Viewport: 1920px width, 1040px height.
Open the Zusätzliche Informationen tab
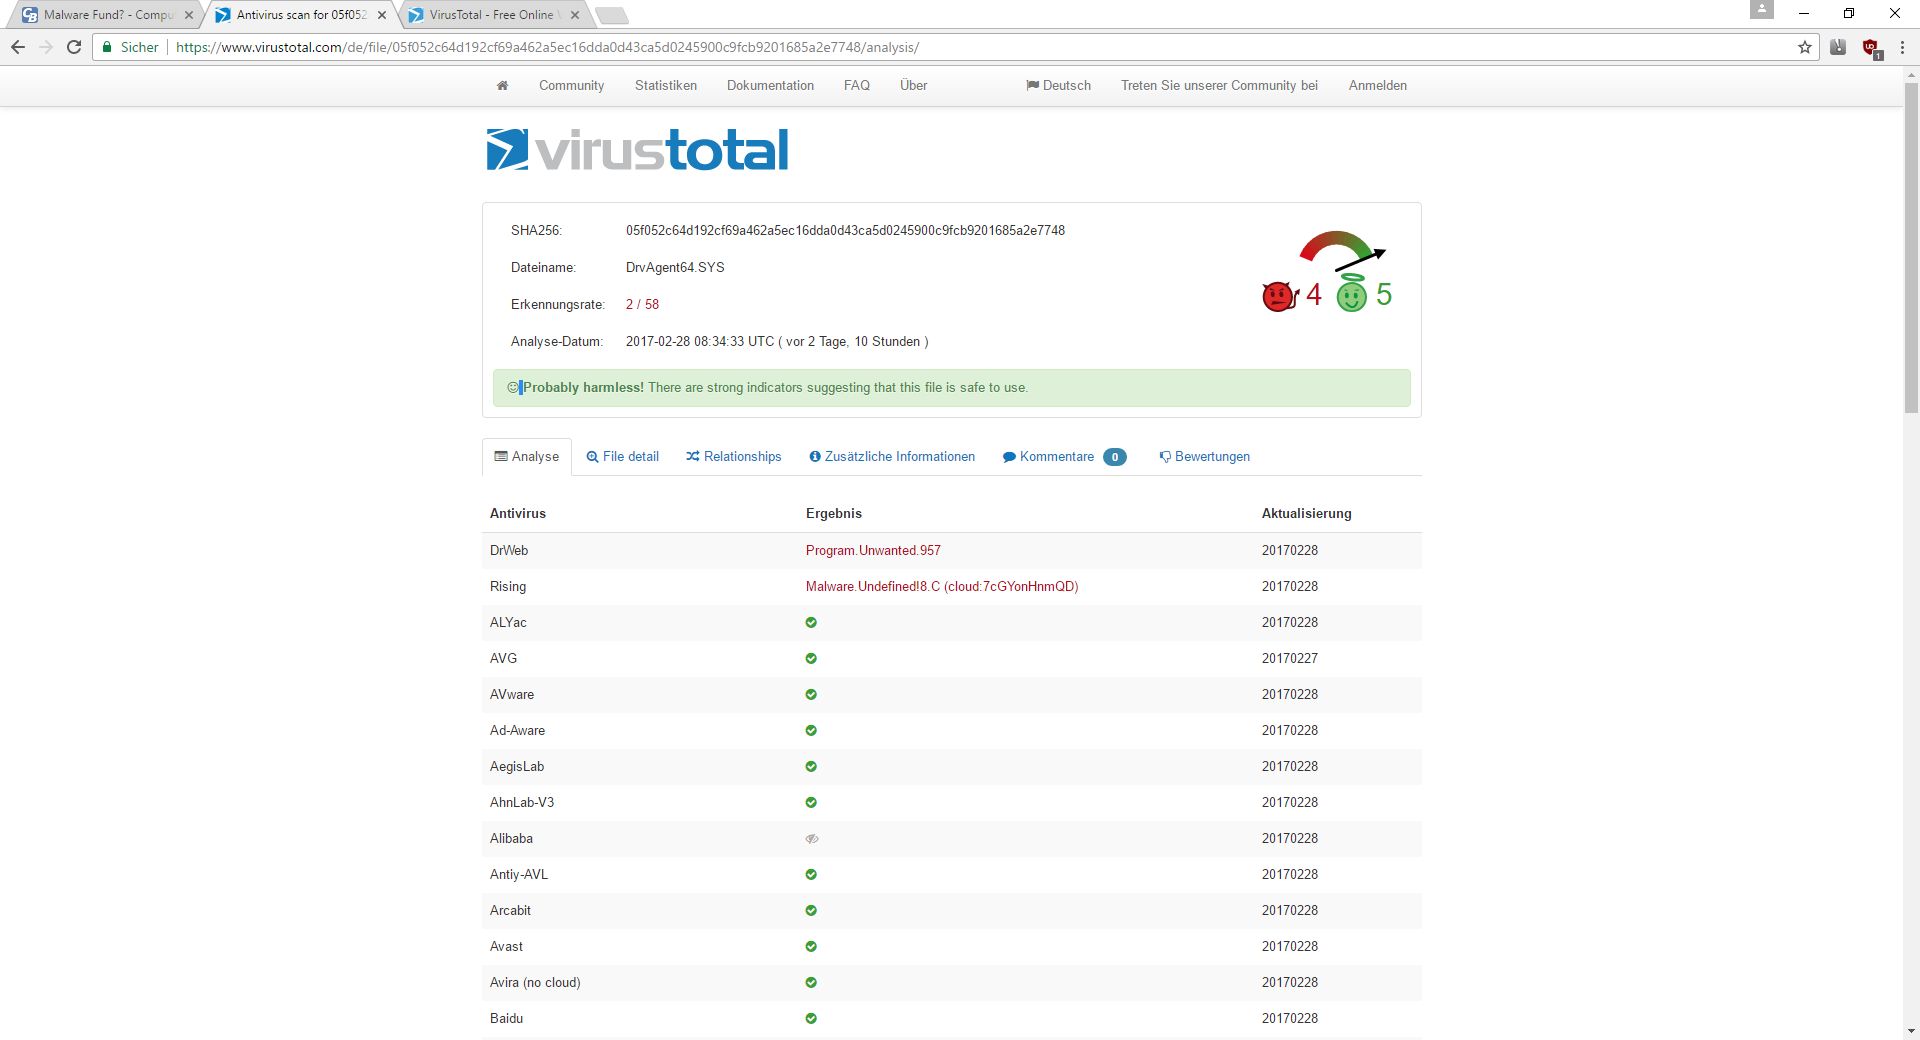click(892, 457)
